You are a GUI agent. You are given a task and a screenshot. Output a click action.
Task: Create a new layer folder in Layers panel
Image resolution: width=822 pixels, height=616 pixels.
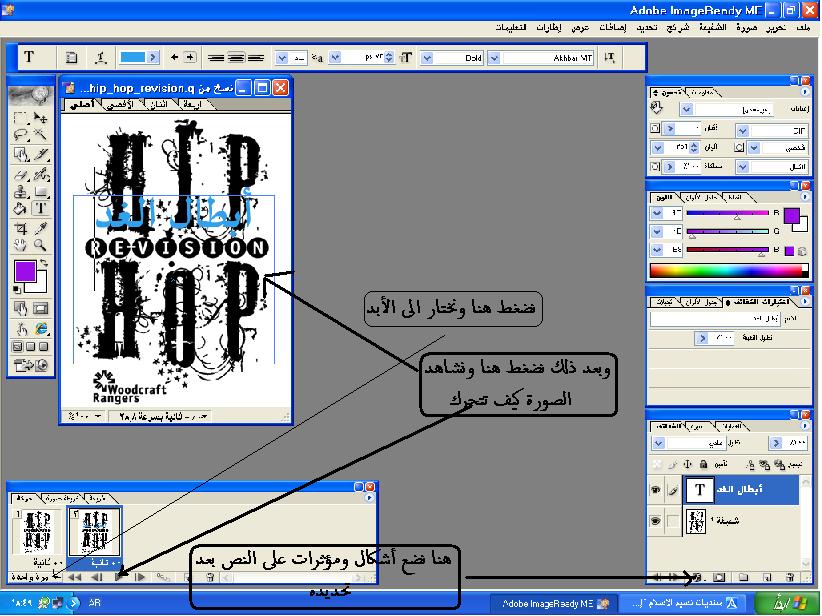point(743,577)
